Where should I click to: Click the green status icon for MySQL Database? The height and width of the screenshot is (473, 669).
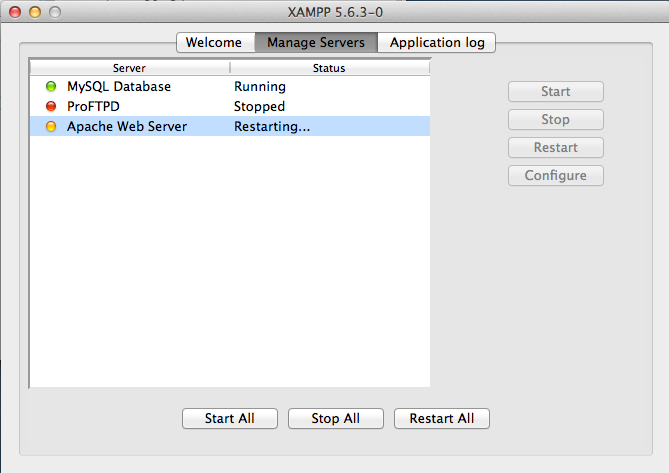coord(51,87)
